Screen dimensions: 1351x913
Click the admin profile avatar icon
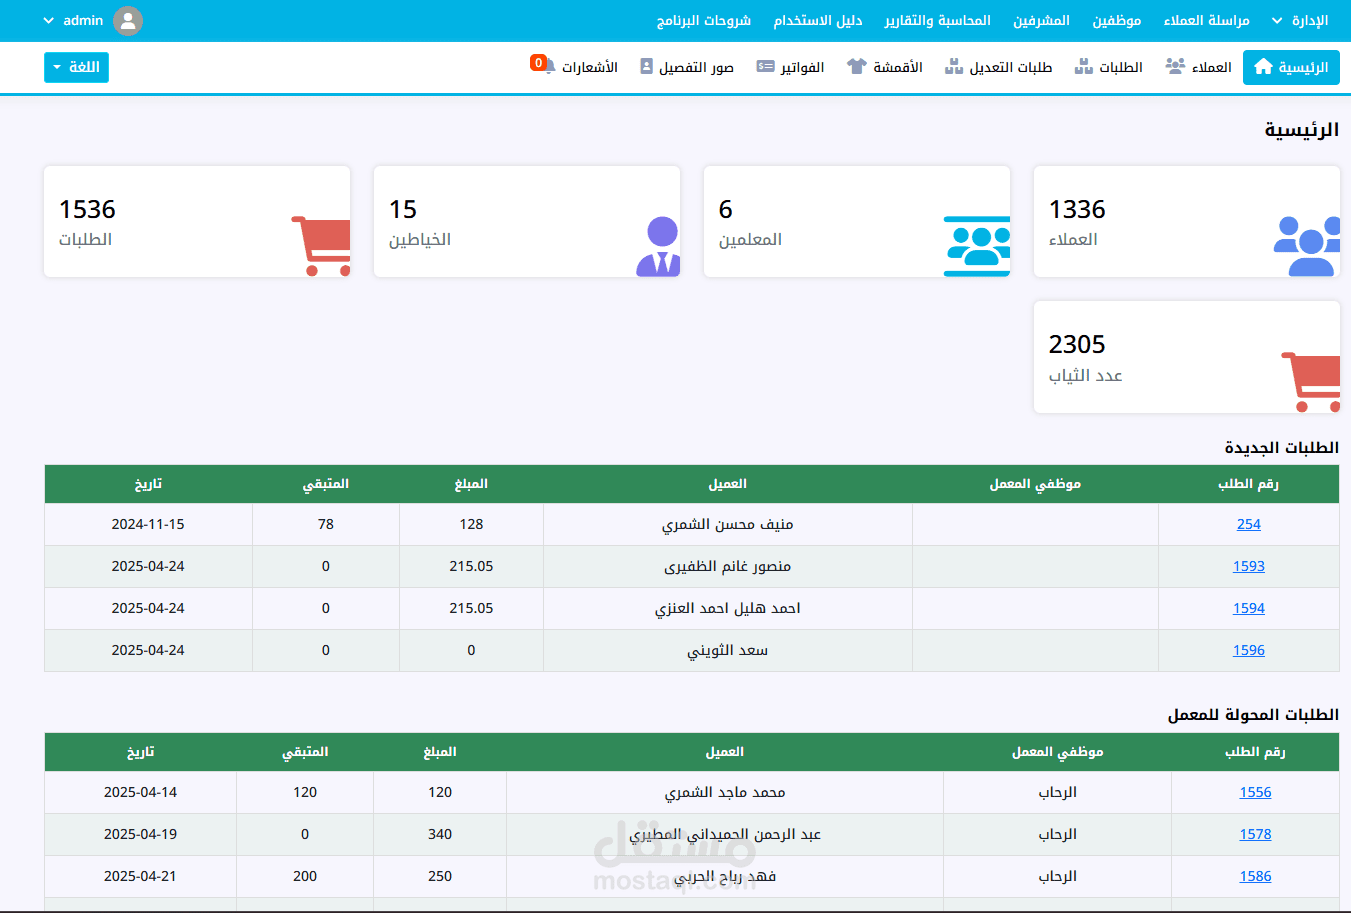point(128,20)
